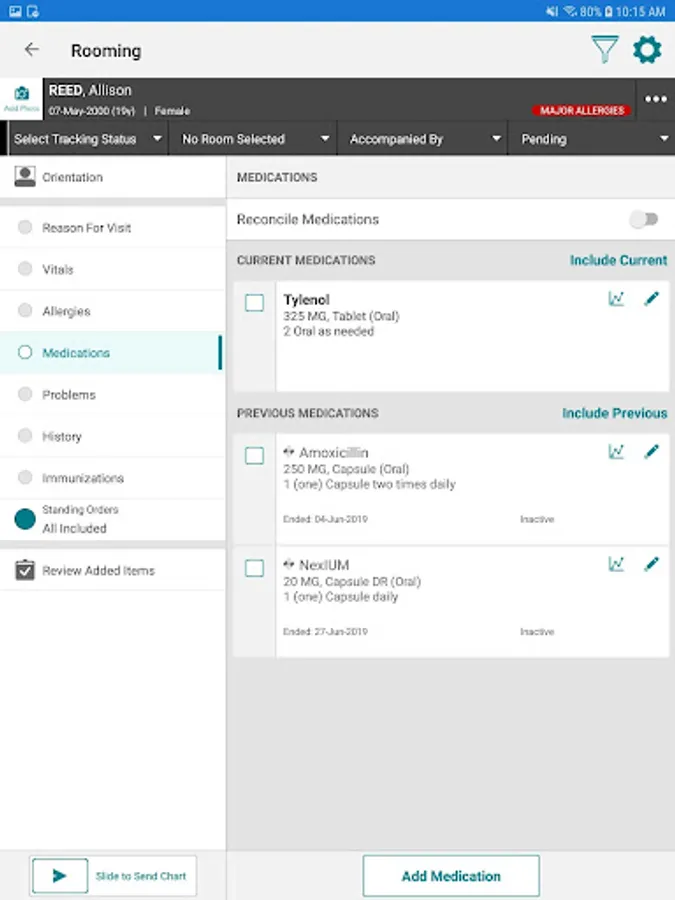Select the Vitals radio circle
Image resolution: width=675 pixels, height=900 pixels.
coord(25,269)
